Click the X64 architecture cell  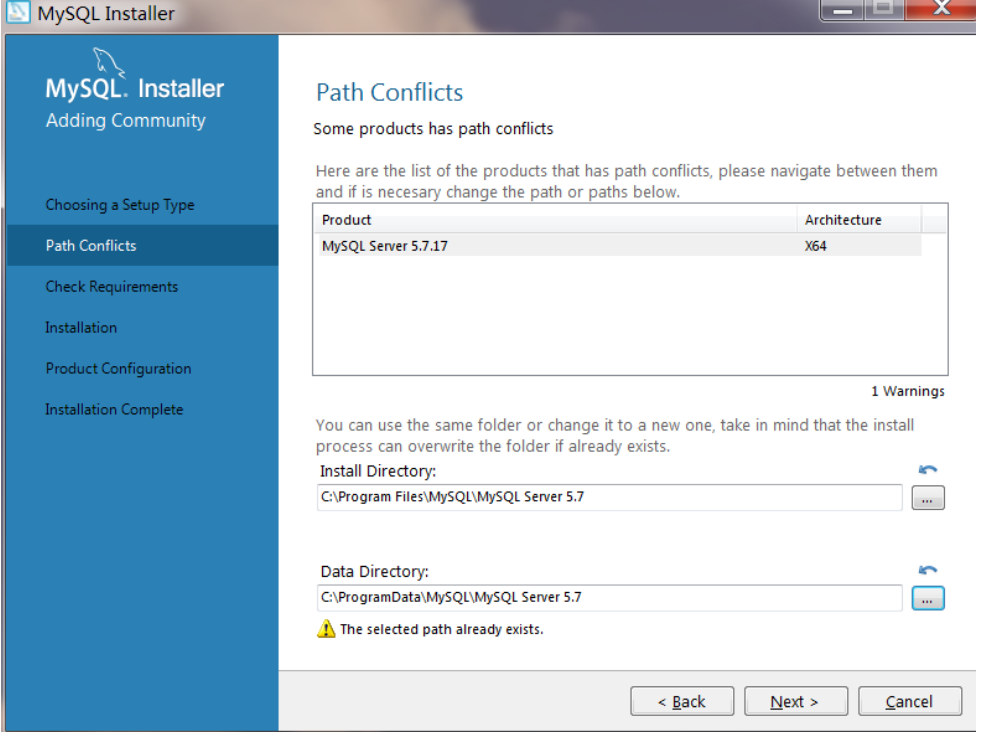pos(815,246)
